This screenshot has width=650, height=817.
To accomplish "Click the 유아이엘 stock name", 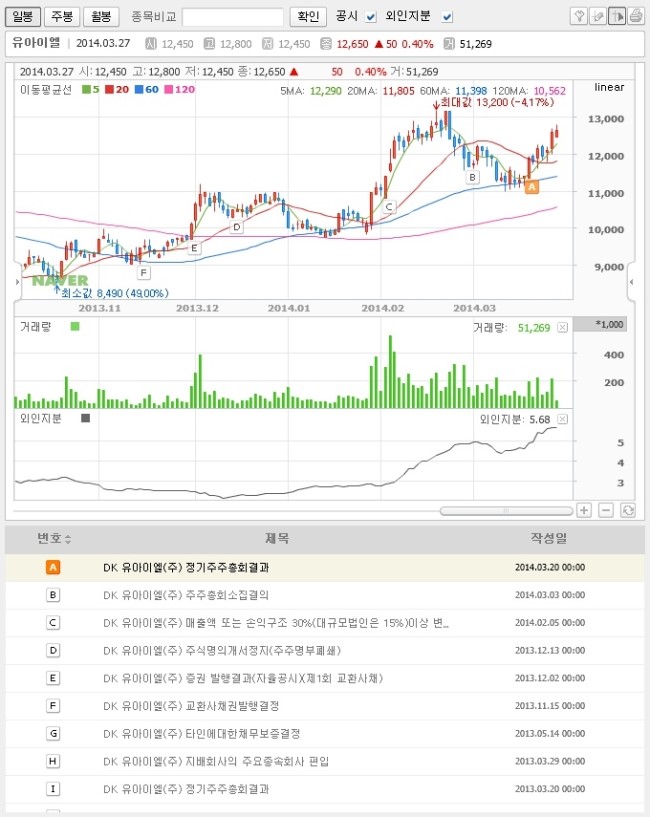I will [x=36, y=43].
